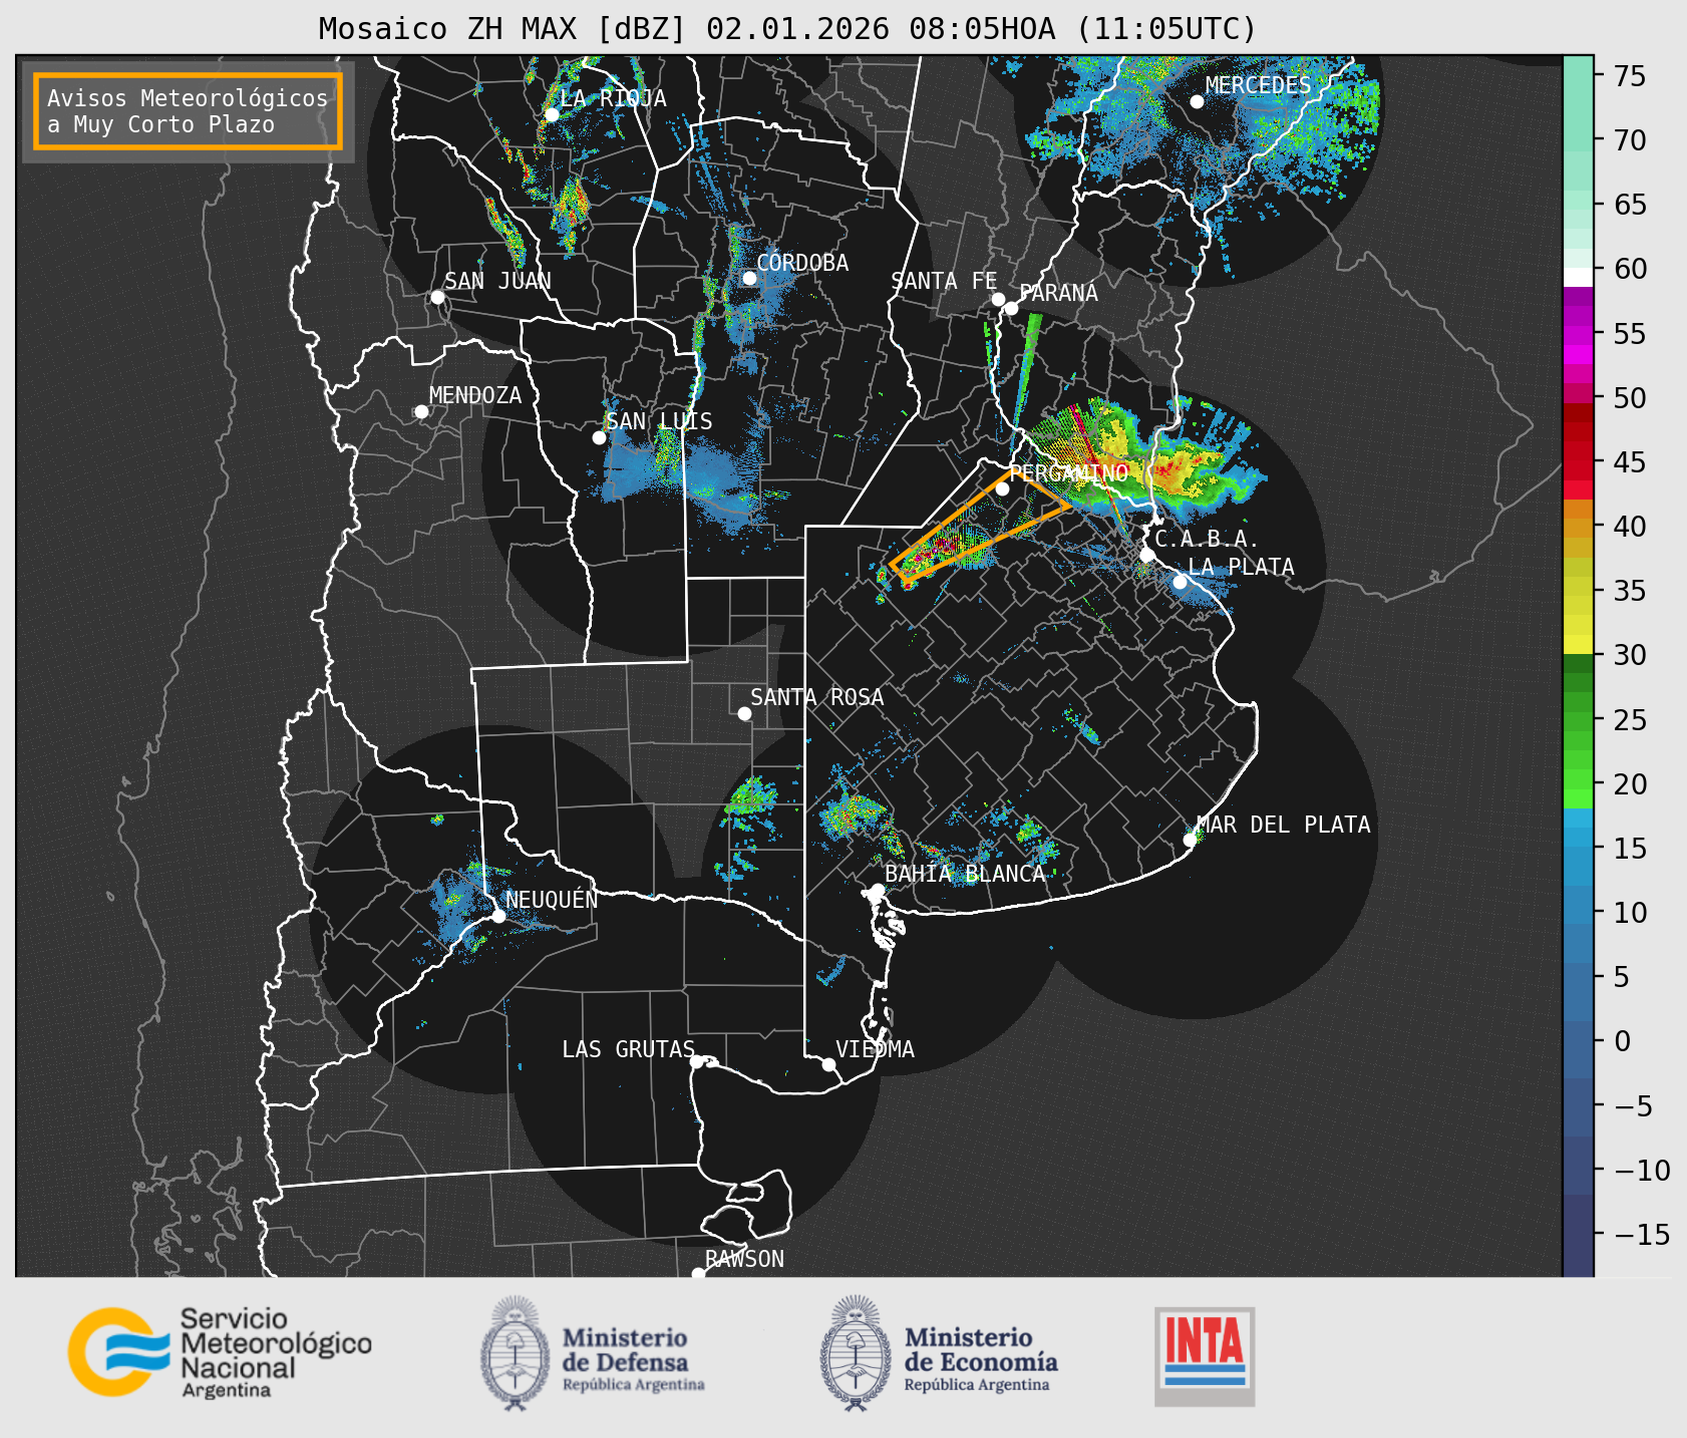Viewport: 1687px width, 1438px height.
Task: Click the 'BAHÍA BLANCA' city label
Action: coord(965,874)
